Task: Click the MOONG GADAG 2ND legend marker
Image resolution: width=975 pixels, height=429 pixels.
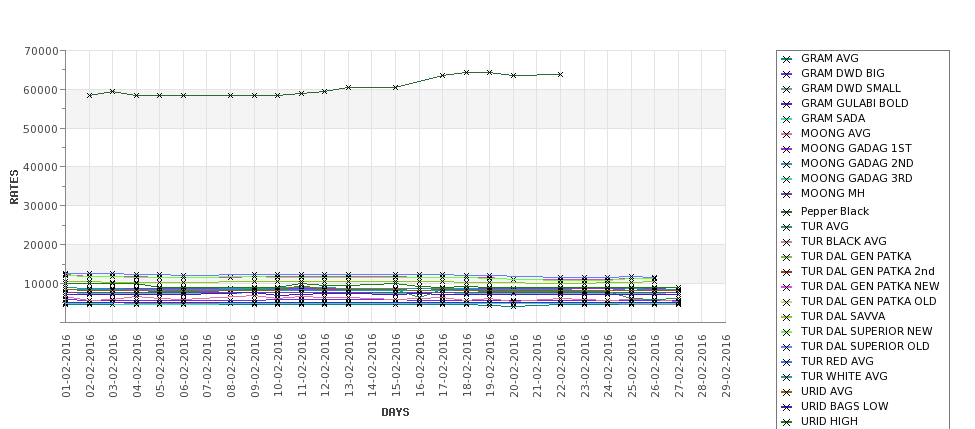Action: click(x=787, y=164)
